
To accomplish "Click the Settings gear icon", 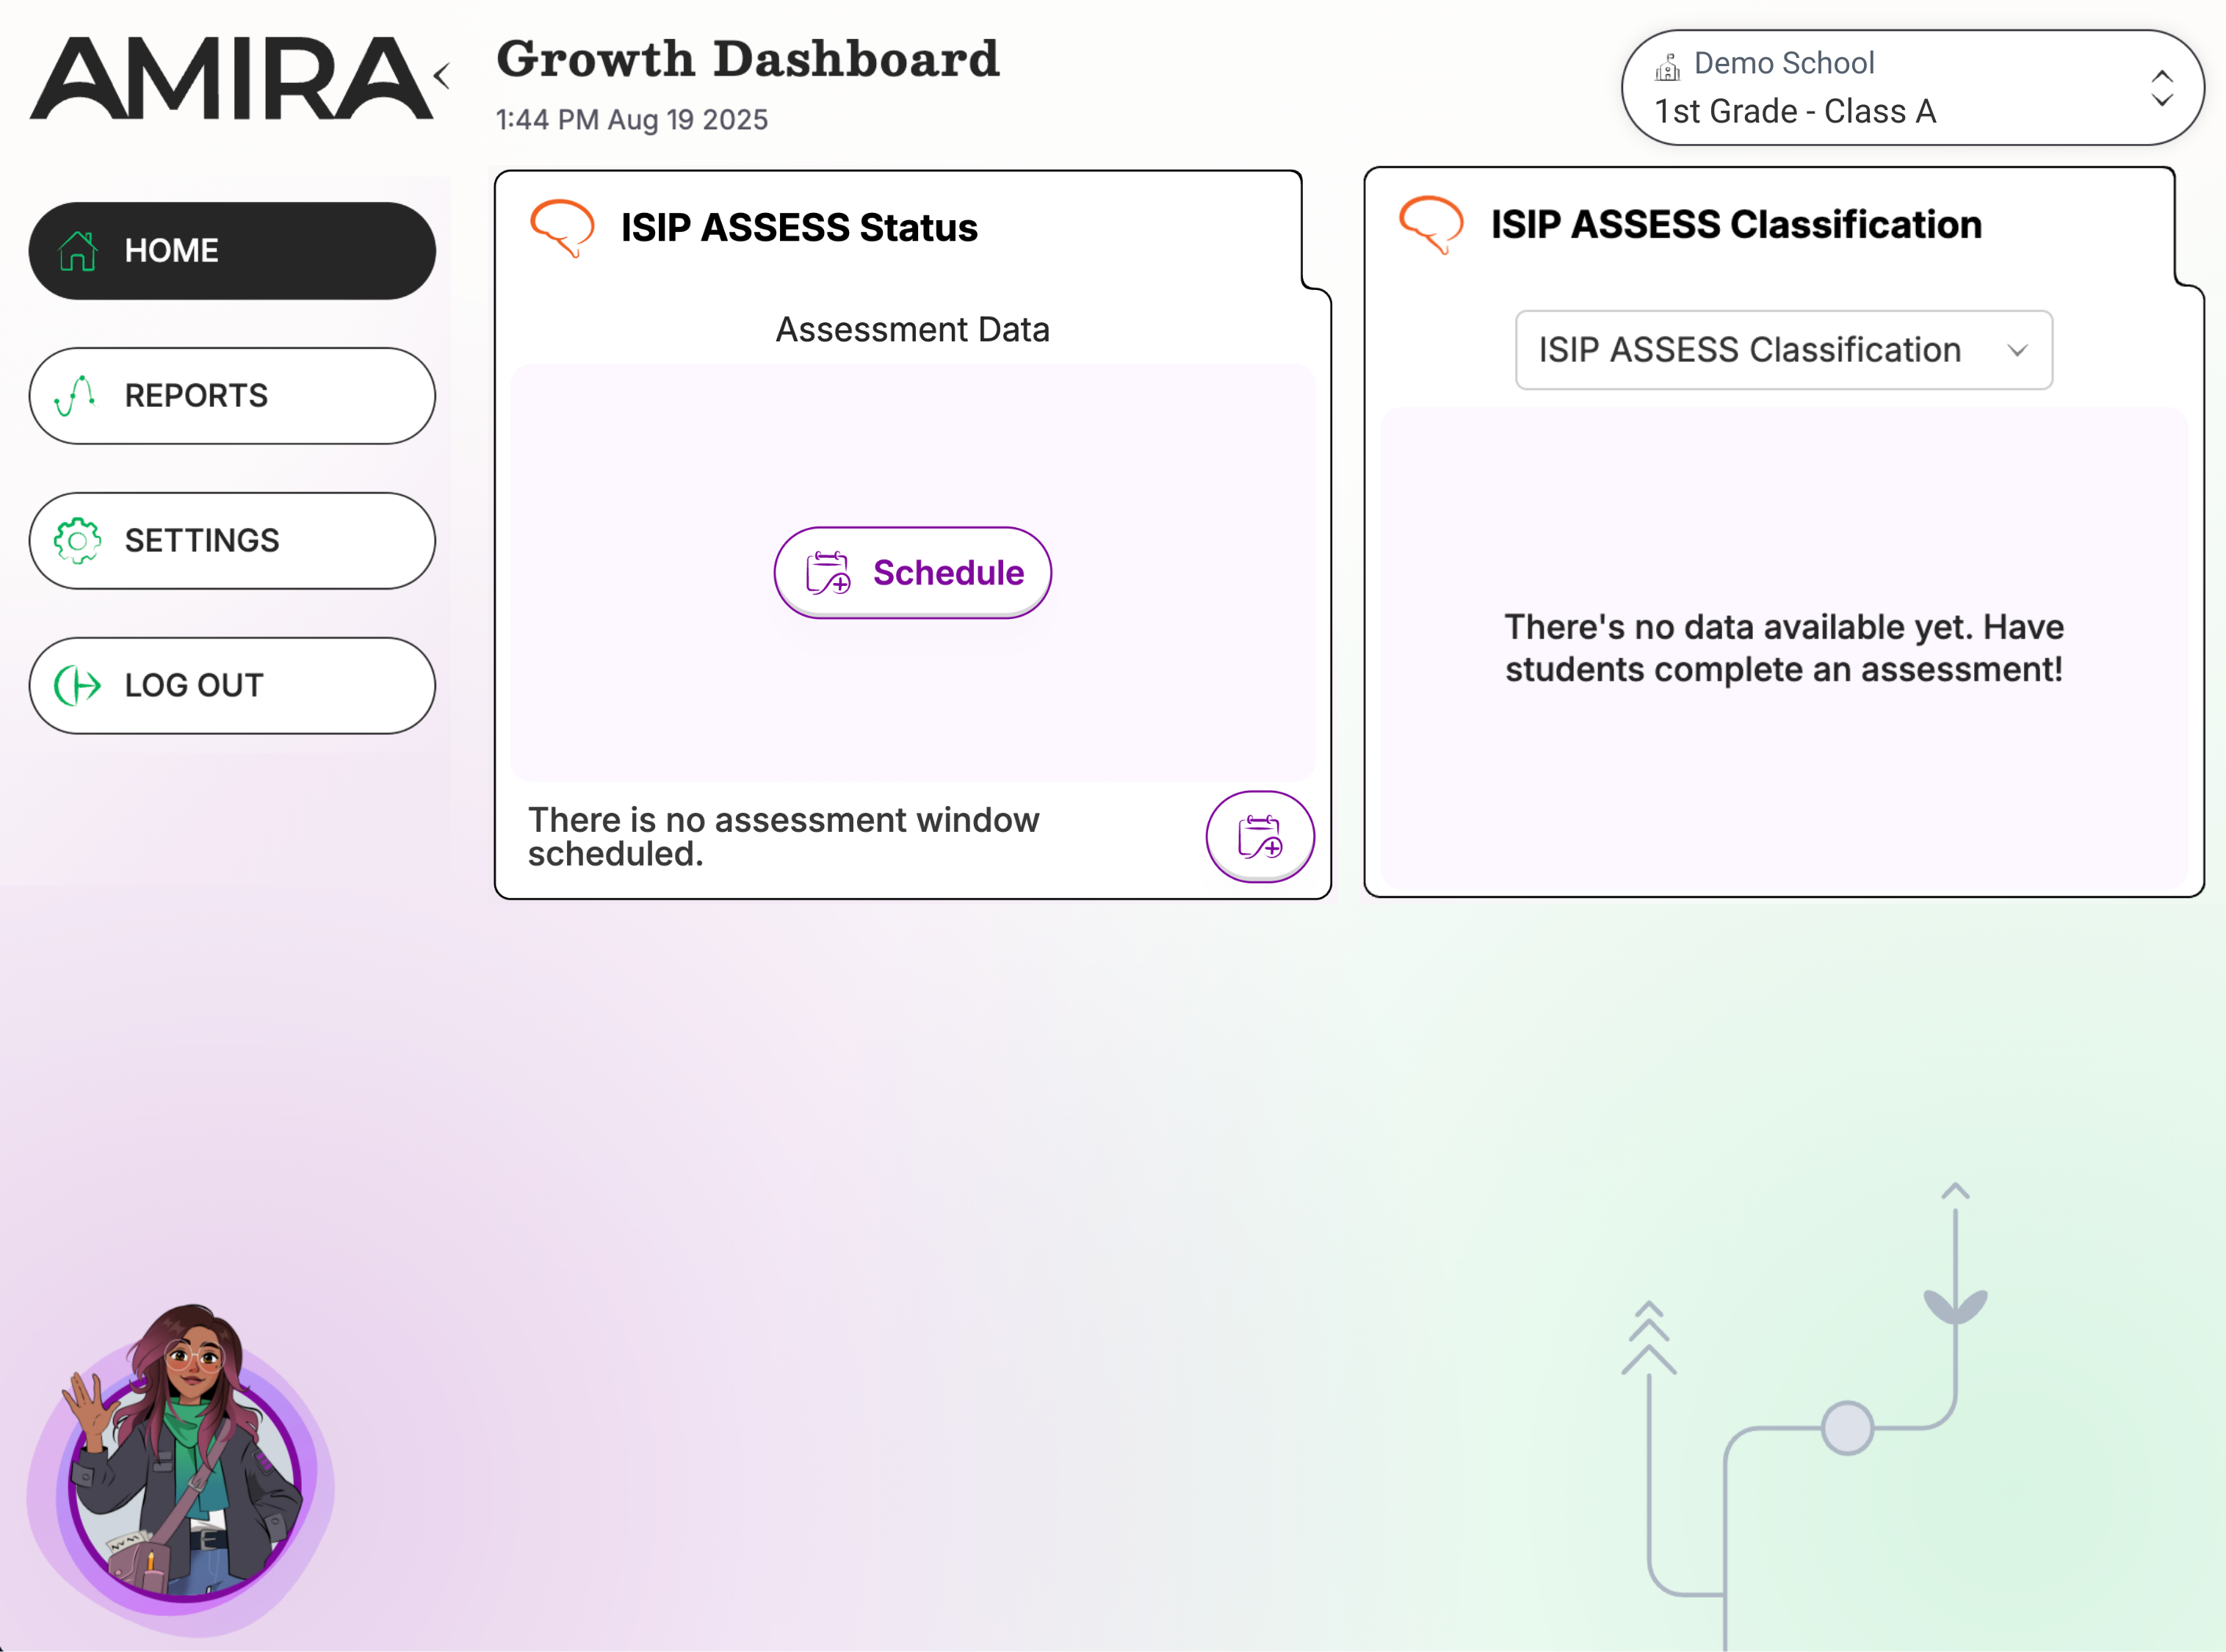I will click(77, 541).
